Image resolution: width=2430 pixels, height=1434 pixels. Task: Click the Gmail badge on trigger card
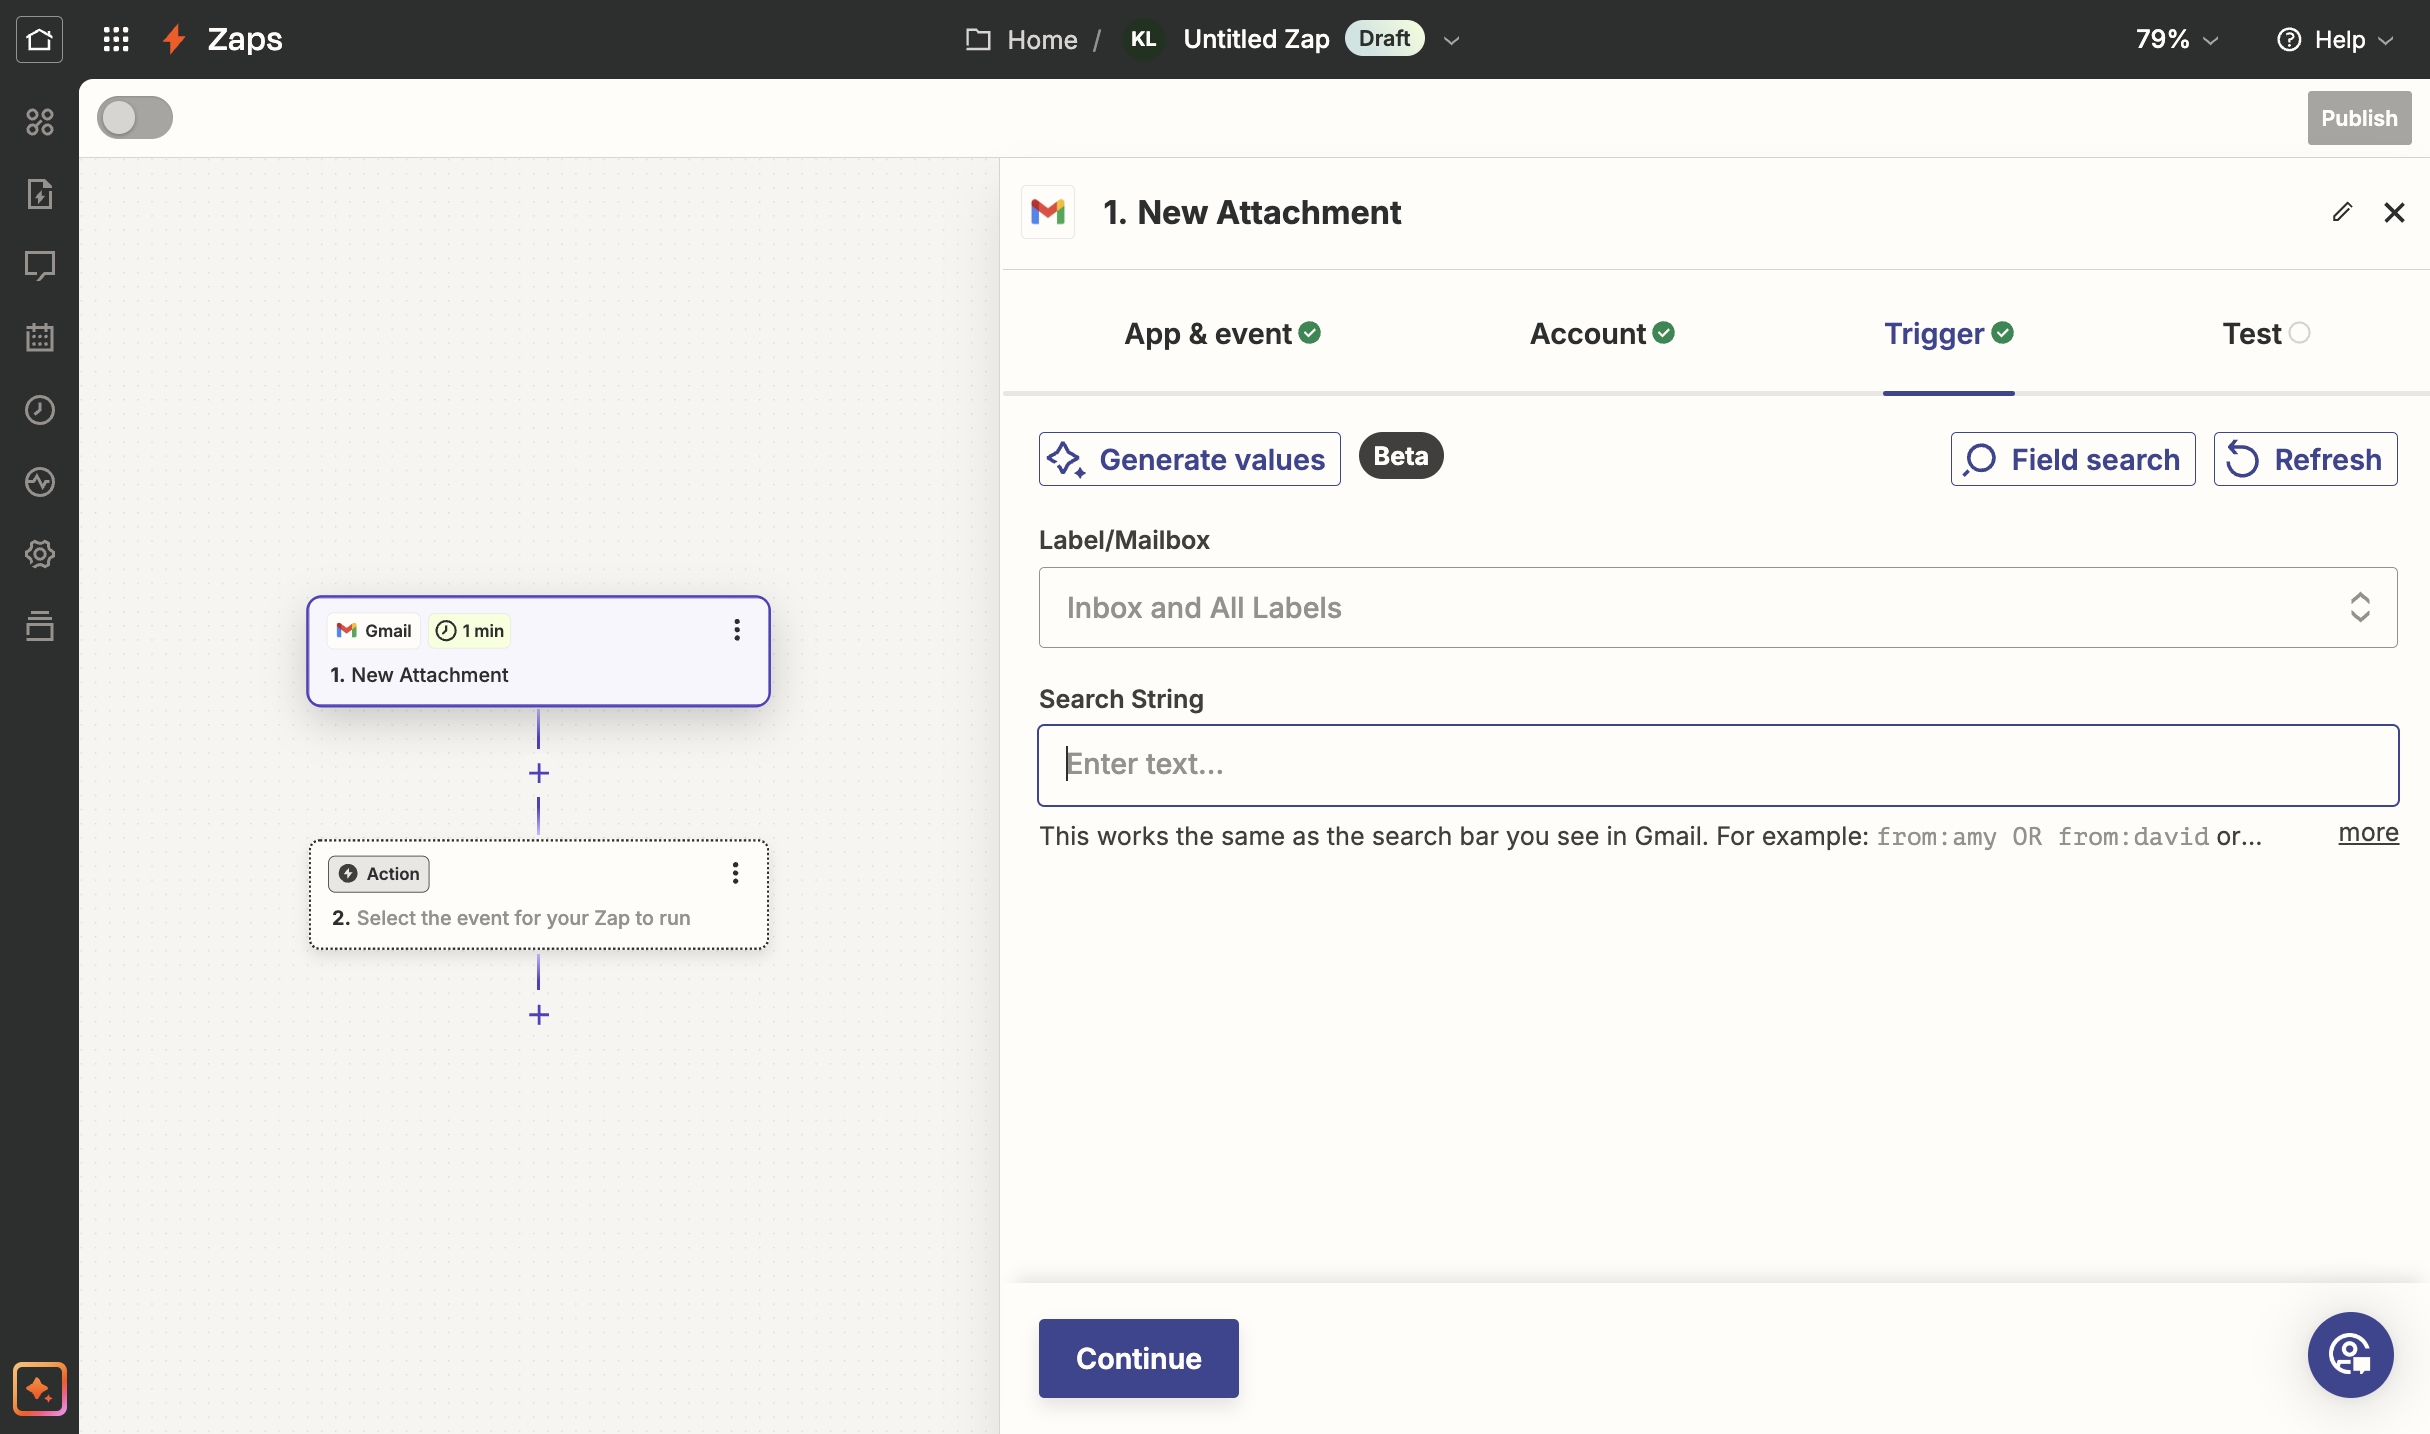tap(375, 630)
